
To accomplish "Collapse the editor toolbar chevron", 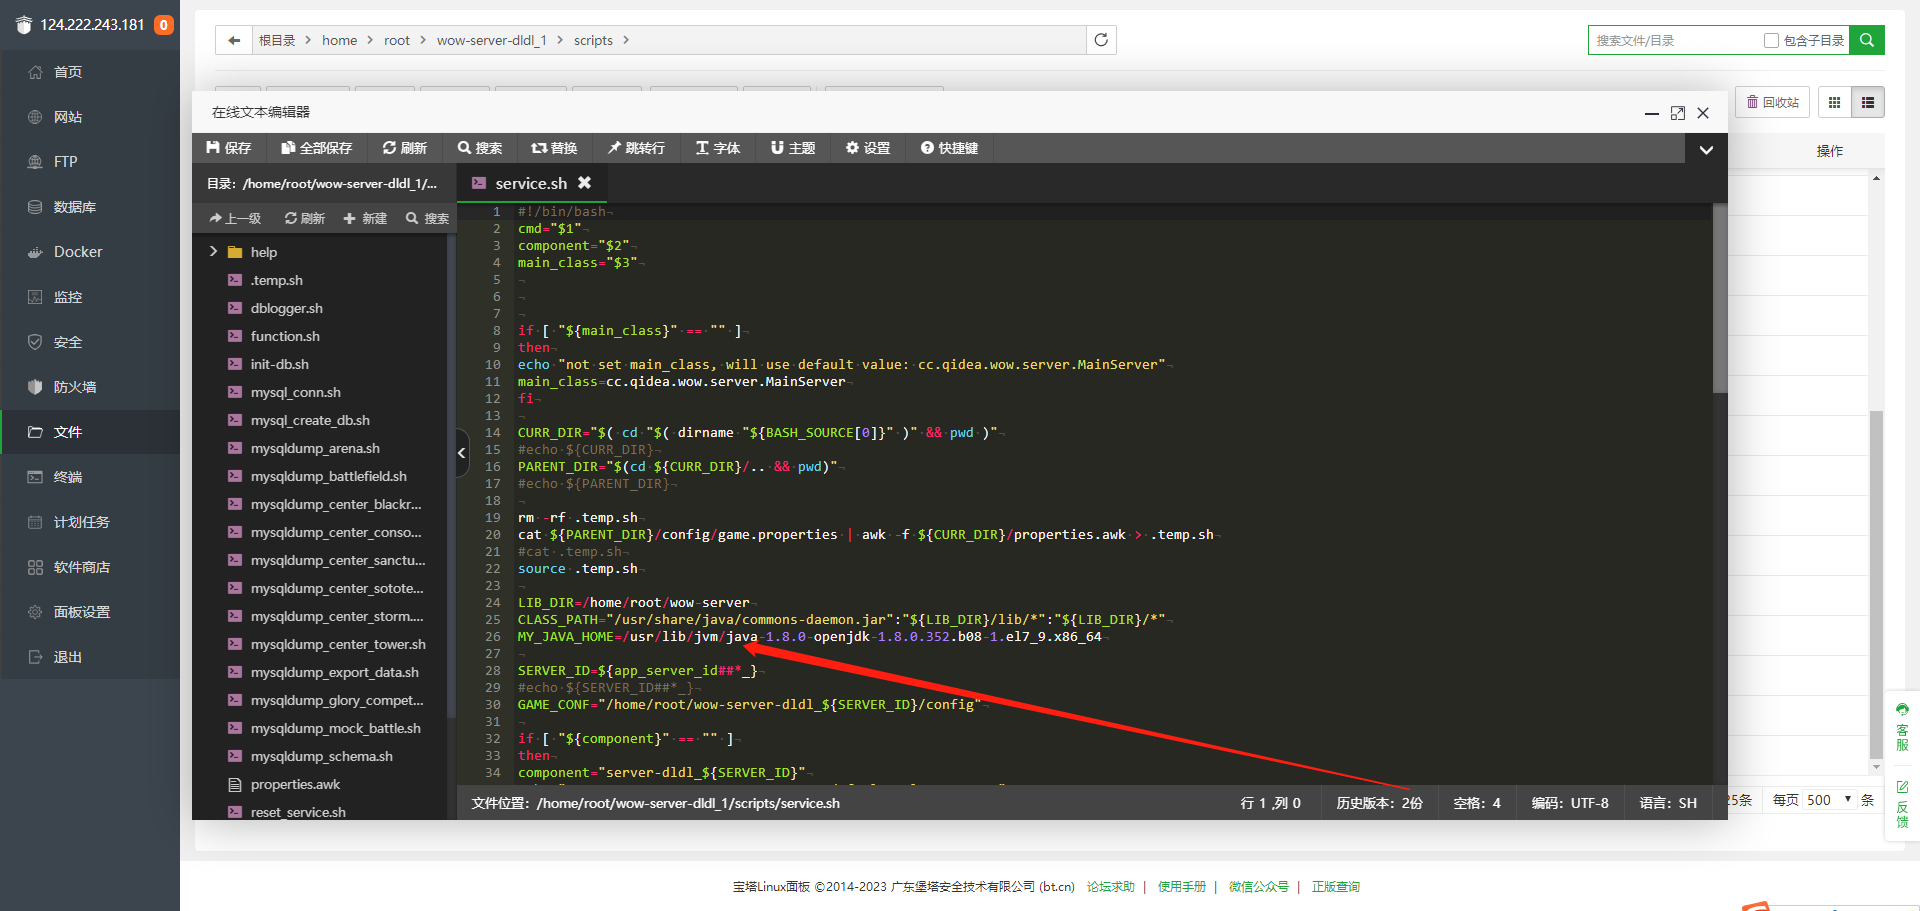I will click(1706, 149).
